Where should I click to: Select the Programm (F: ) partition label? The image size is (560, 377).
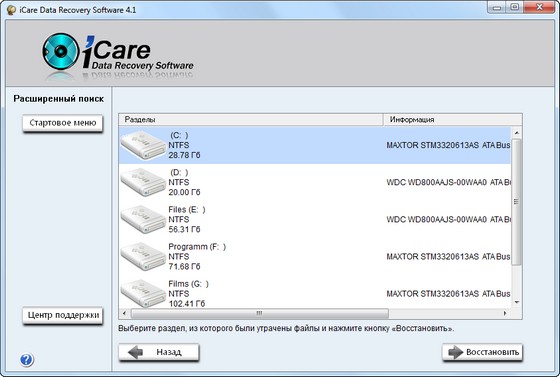tap(197, 247)
